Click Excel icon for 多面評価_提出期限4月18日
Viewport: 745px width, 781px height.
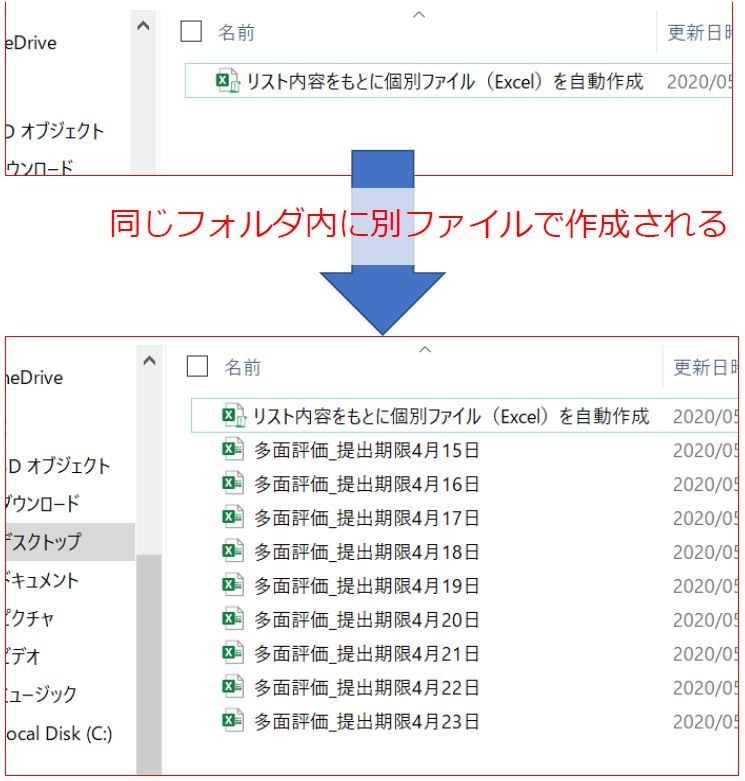233,551
